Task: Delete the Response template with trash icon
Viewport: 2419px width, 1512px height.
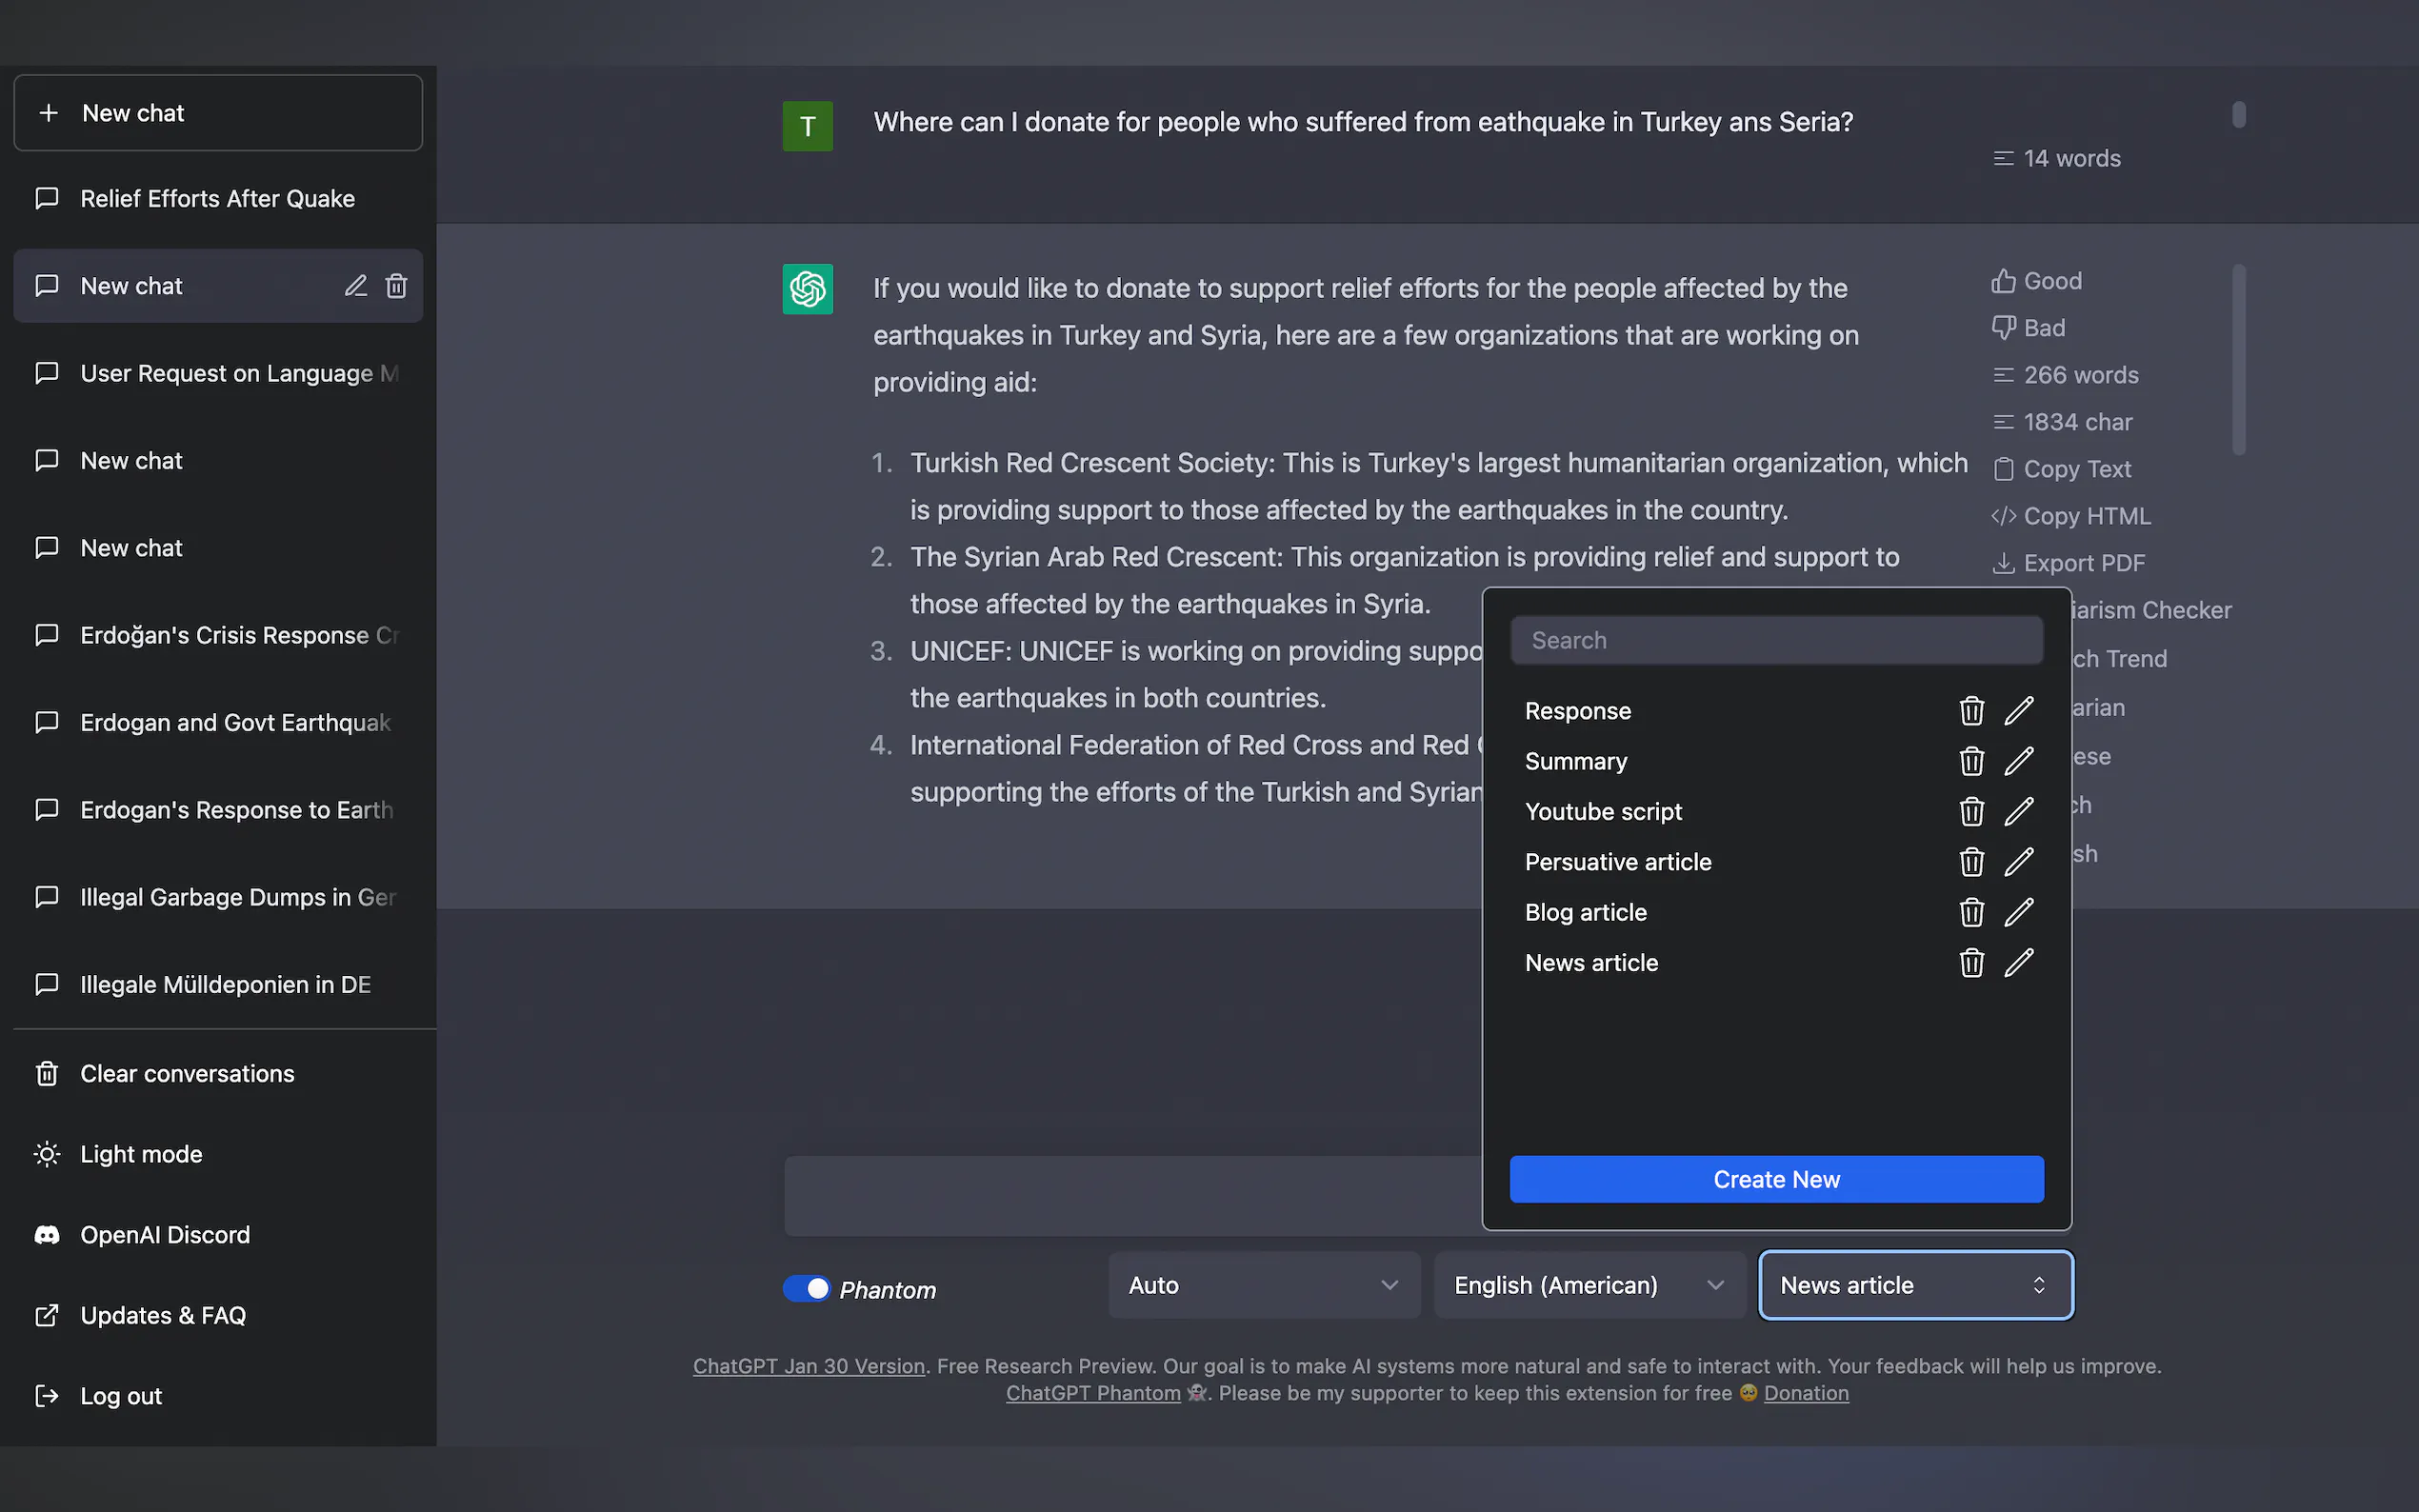Action: 1970,711
